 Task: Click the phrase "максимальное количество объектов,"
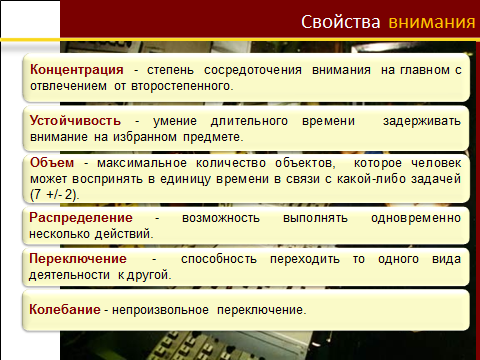coord(216,163)
